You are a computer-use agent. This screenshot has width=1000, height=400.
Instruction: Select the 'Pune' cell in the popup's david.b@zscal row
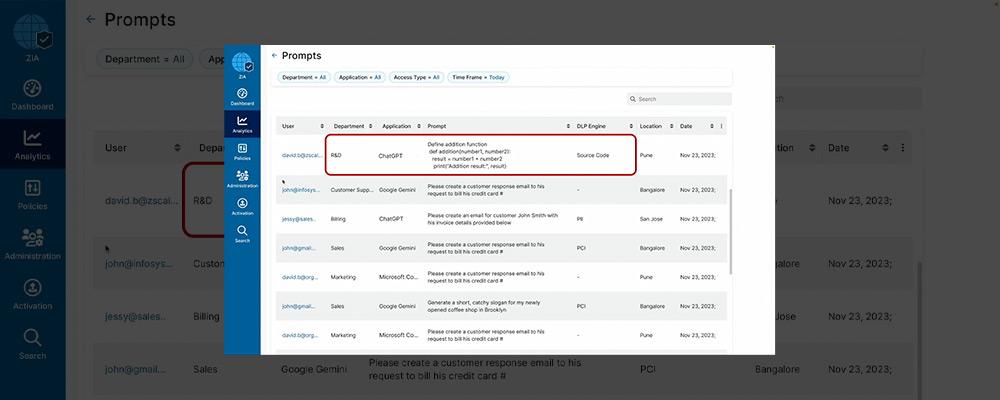pyautogui.click(x=645, y=155)
